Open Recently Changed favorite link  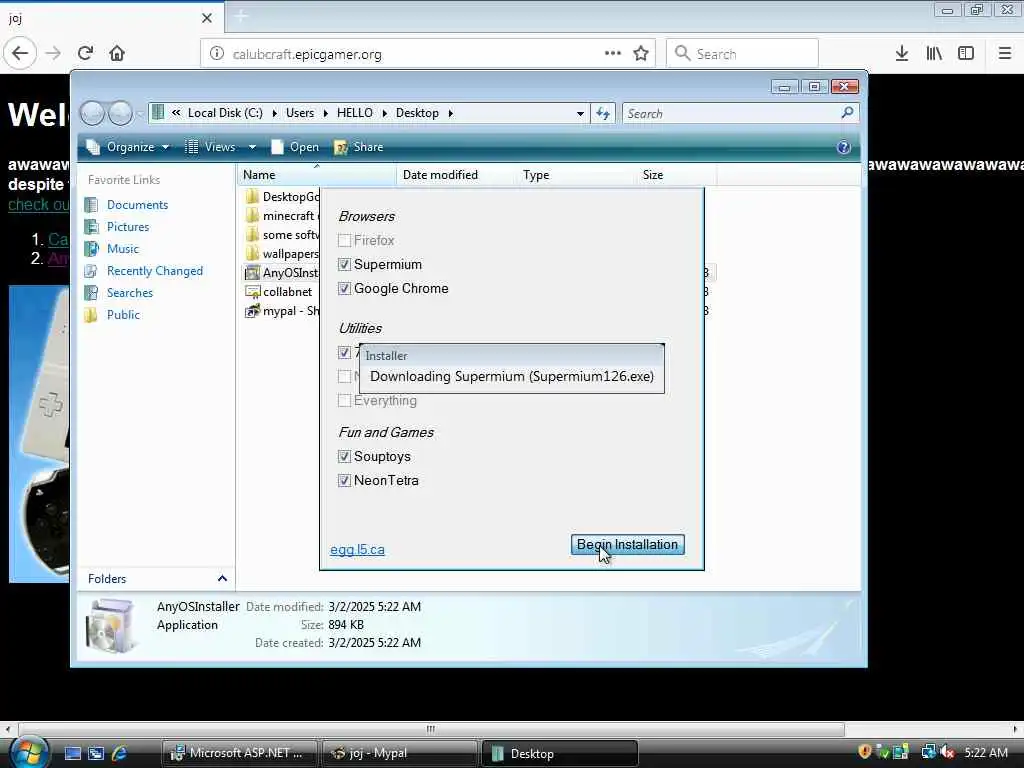pos(154,271)
